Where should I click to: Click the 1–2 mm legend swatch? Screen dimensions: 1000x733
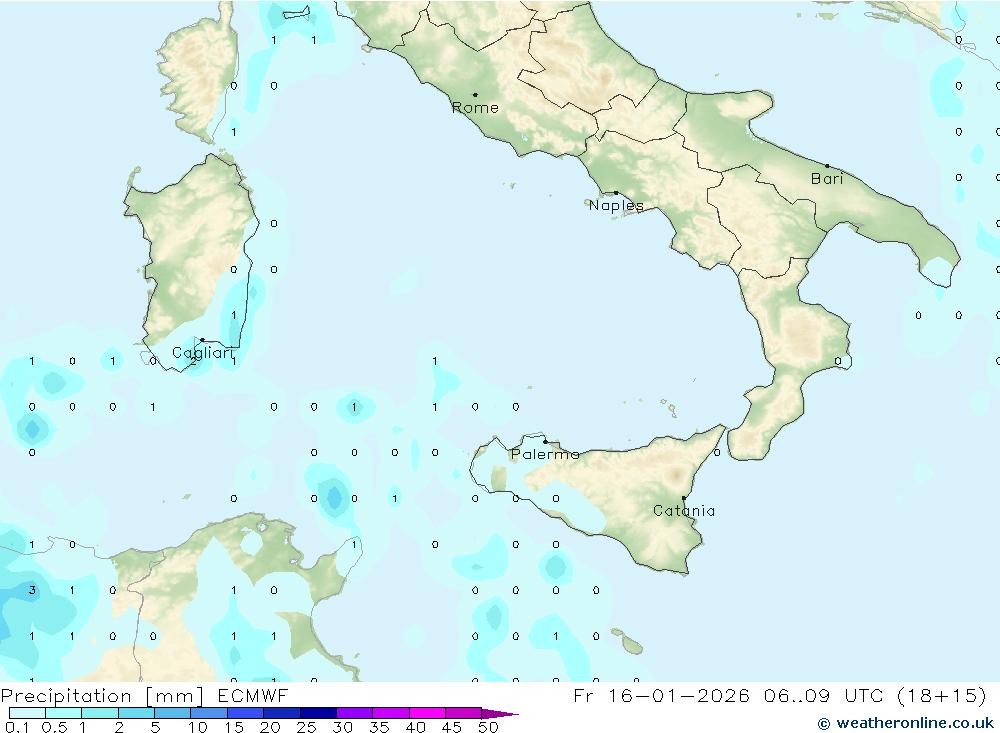tap(100, 713)
